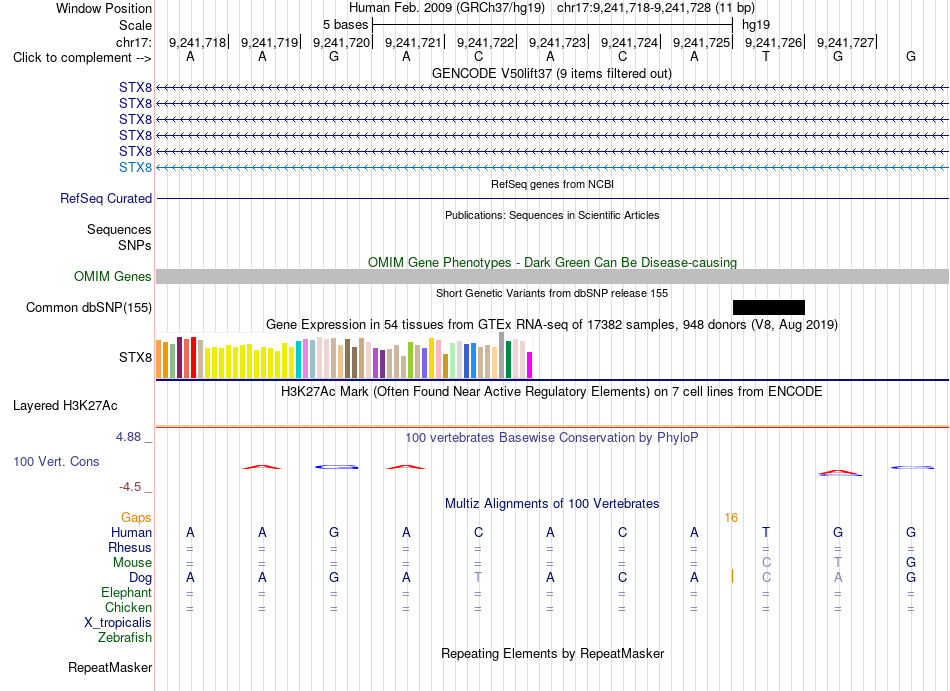Click the hg19 assembly label by scale
Image resolution: width=950 pixels, height=691 pixels.
756,25
